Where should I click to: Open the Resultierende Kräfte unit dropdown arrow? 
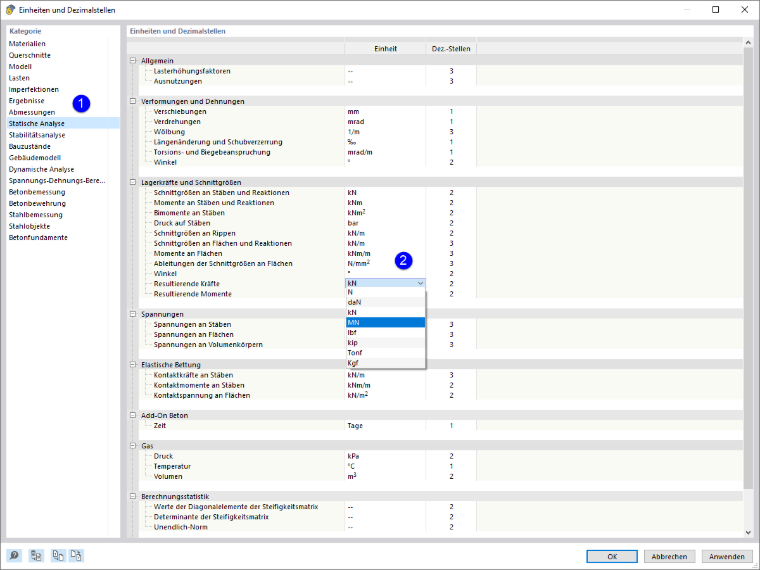point(420,284)
